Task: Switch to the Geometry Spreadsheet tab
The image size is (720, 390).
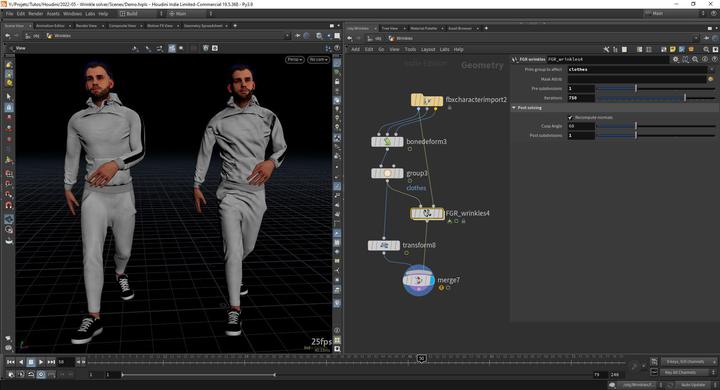Action: (203, 26)
